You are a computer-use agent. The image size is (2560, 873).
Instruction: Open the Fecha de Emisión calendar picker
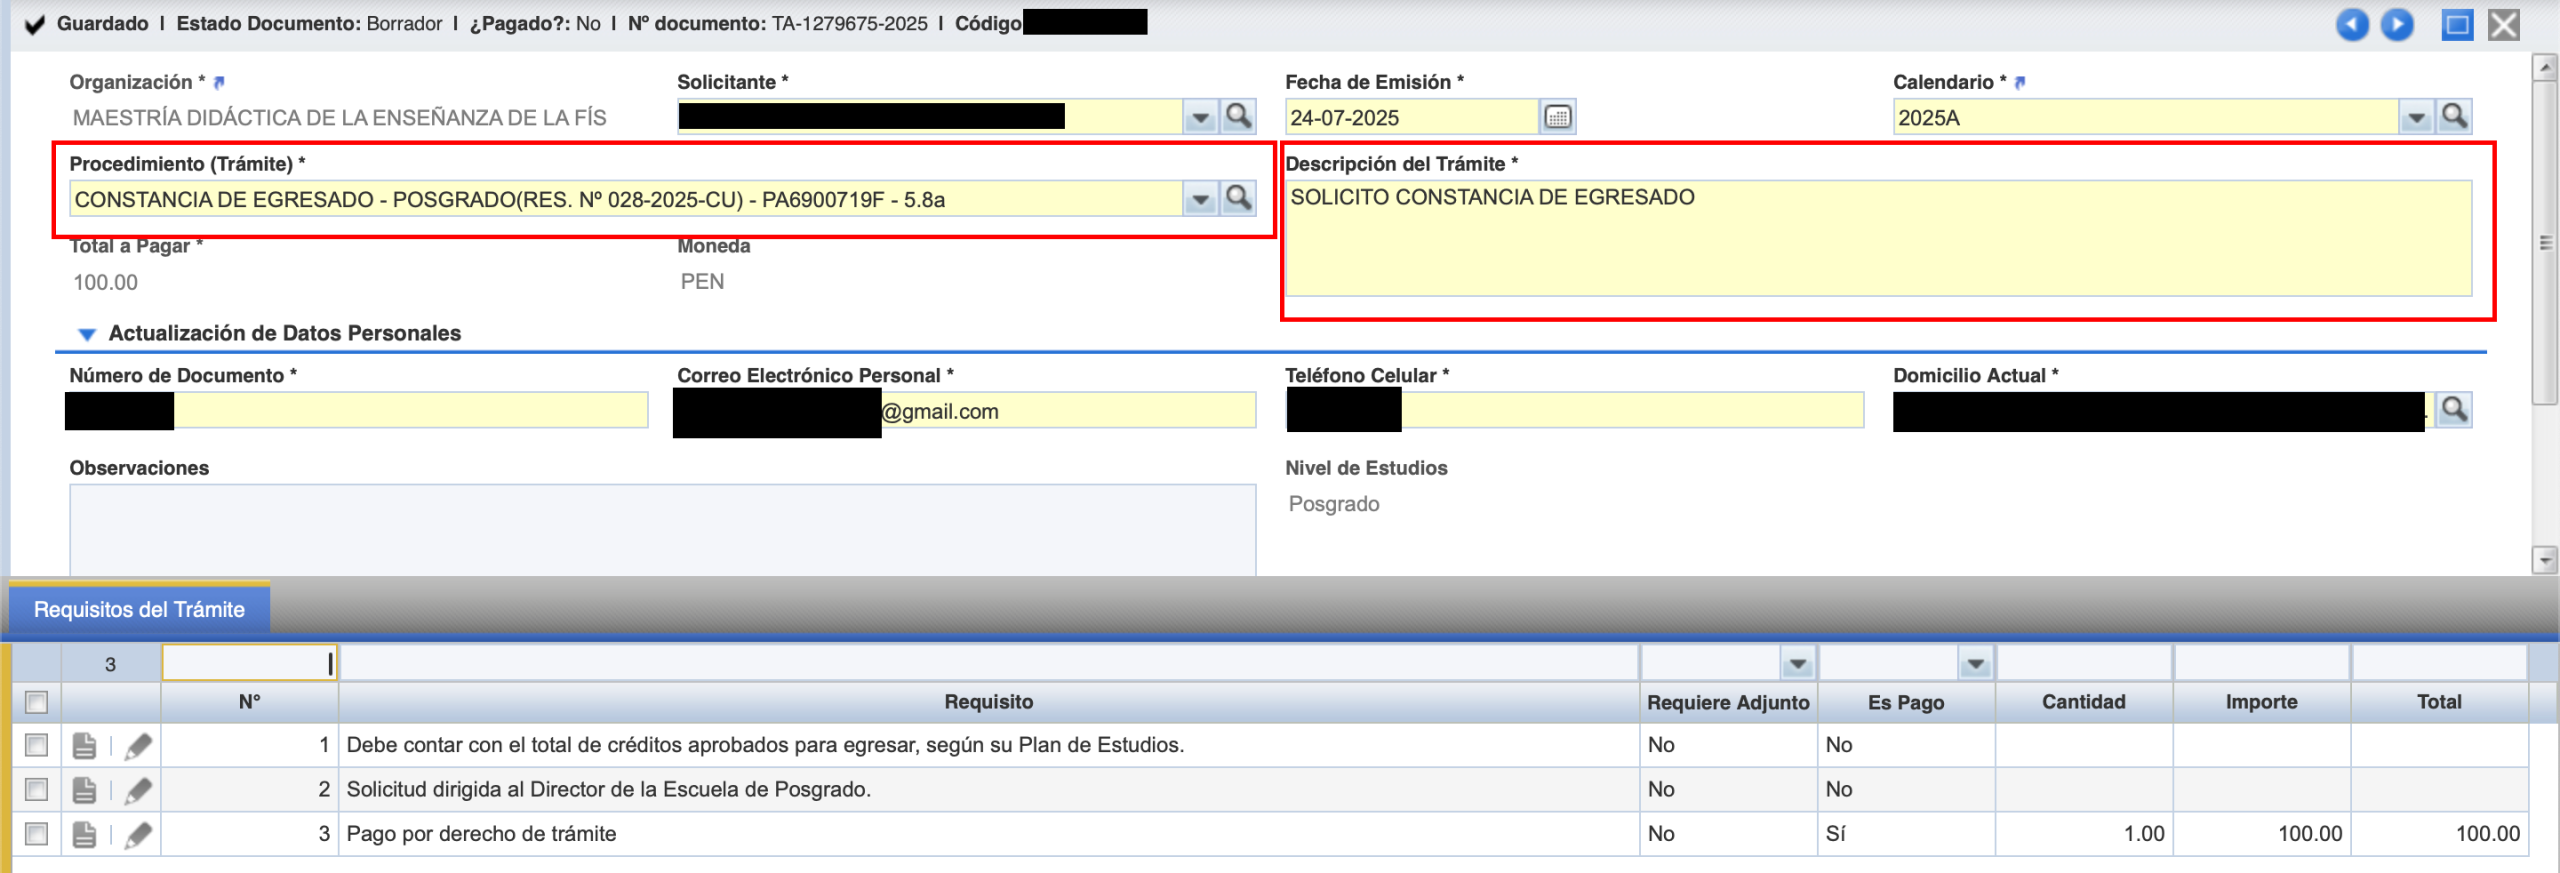pyautogui.click(x=1557, y=118)
